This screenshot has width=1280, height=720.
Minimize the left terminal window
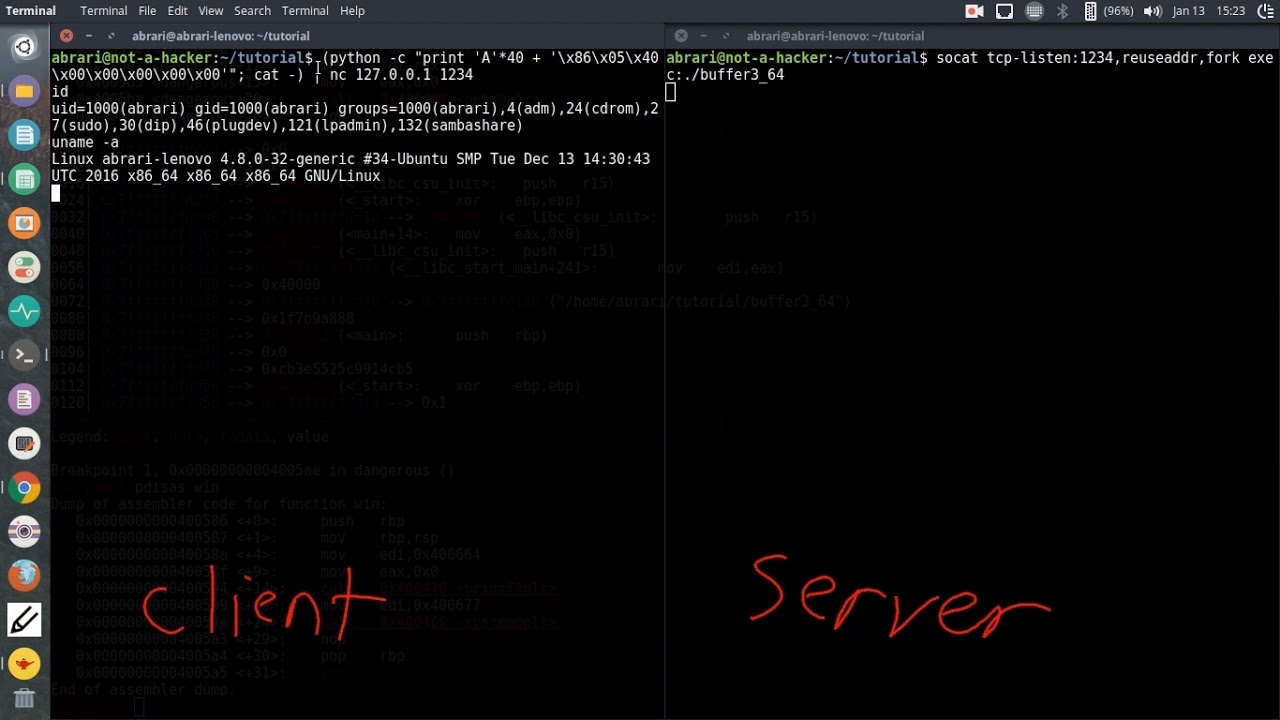point(88,36)
